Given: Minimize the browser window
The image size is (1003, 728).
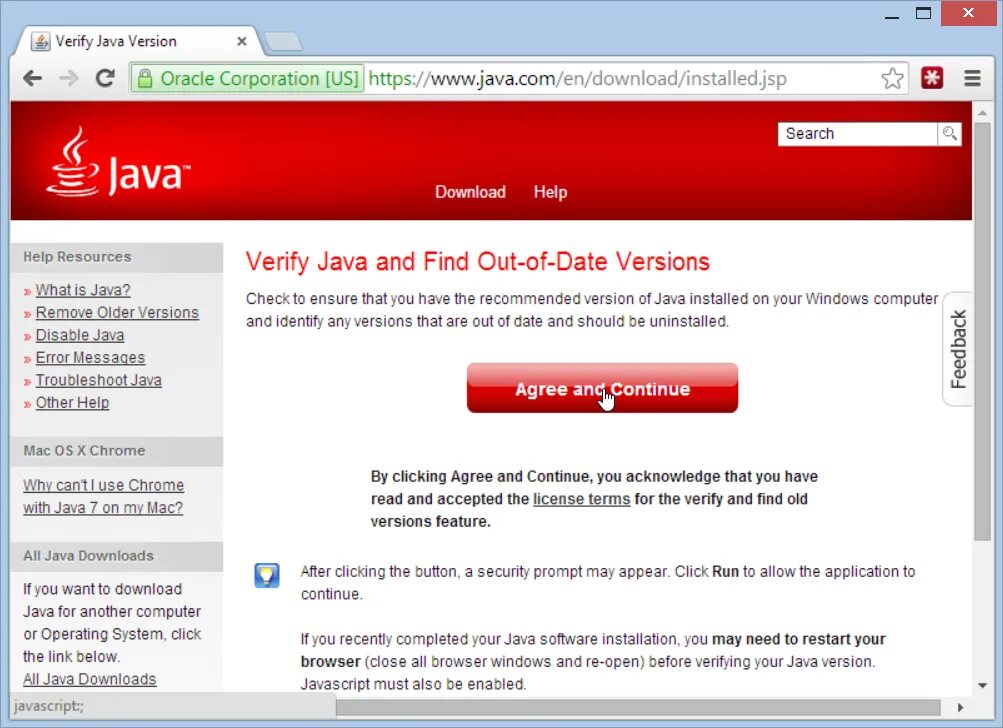Looking at the screenshot, I should coord(892,15).
